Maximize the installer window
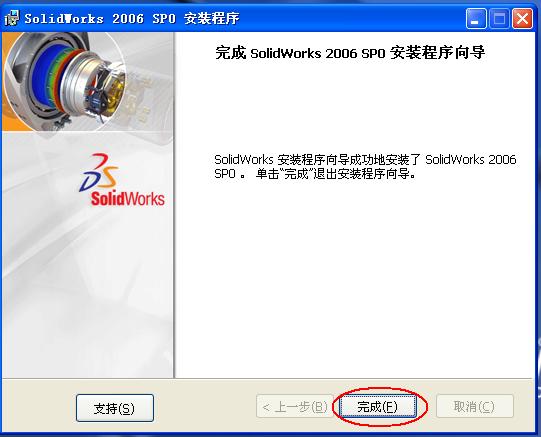This screenshot has width=541, height=437. [499, 18]
